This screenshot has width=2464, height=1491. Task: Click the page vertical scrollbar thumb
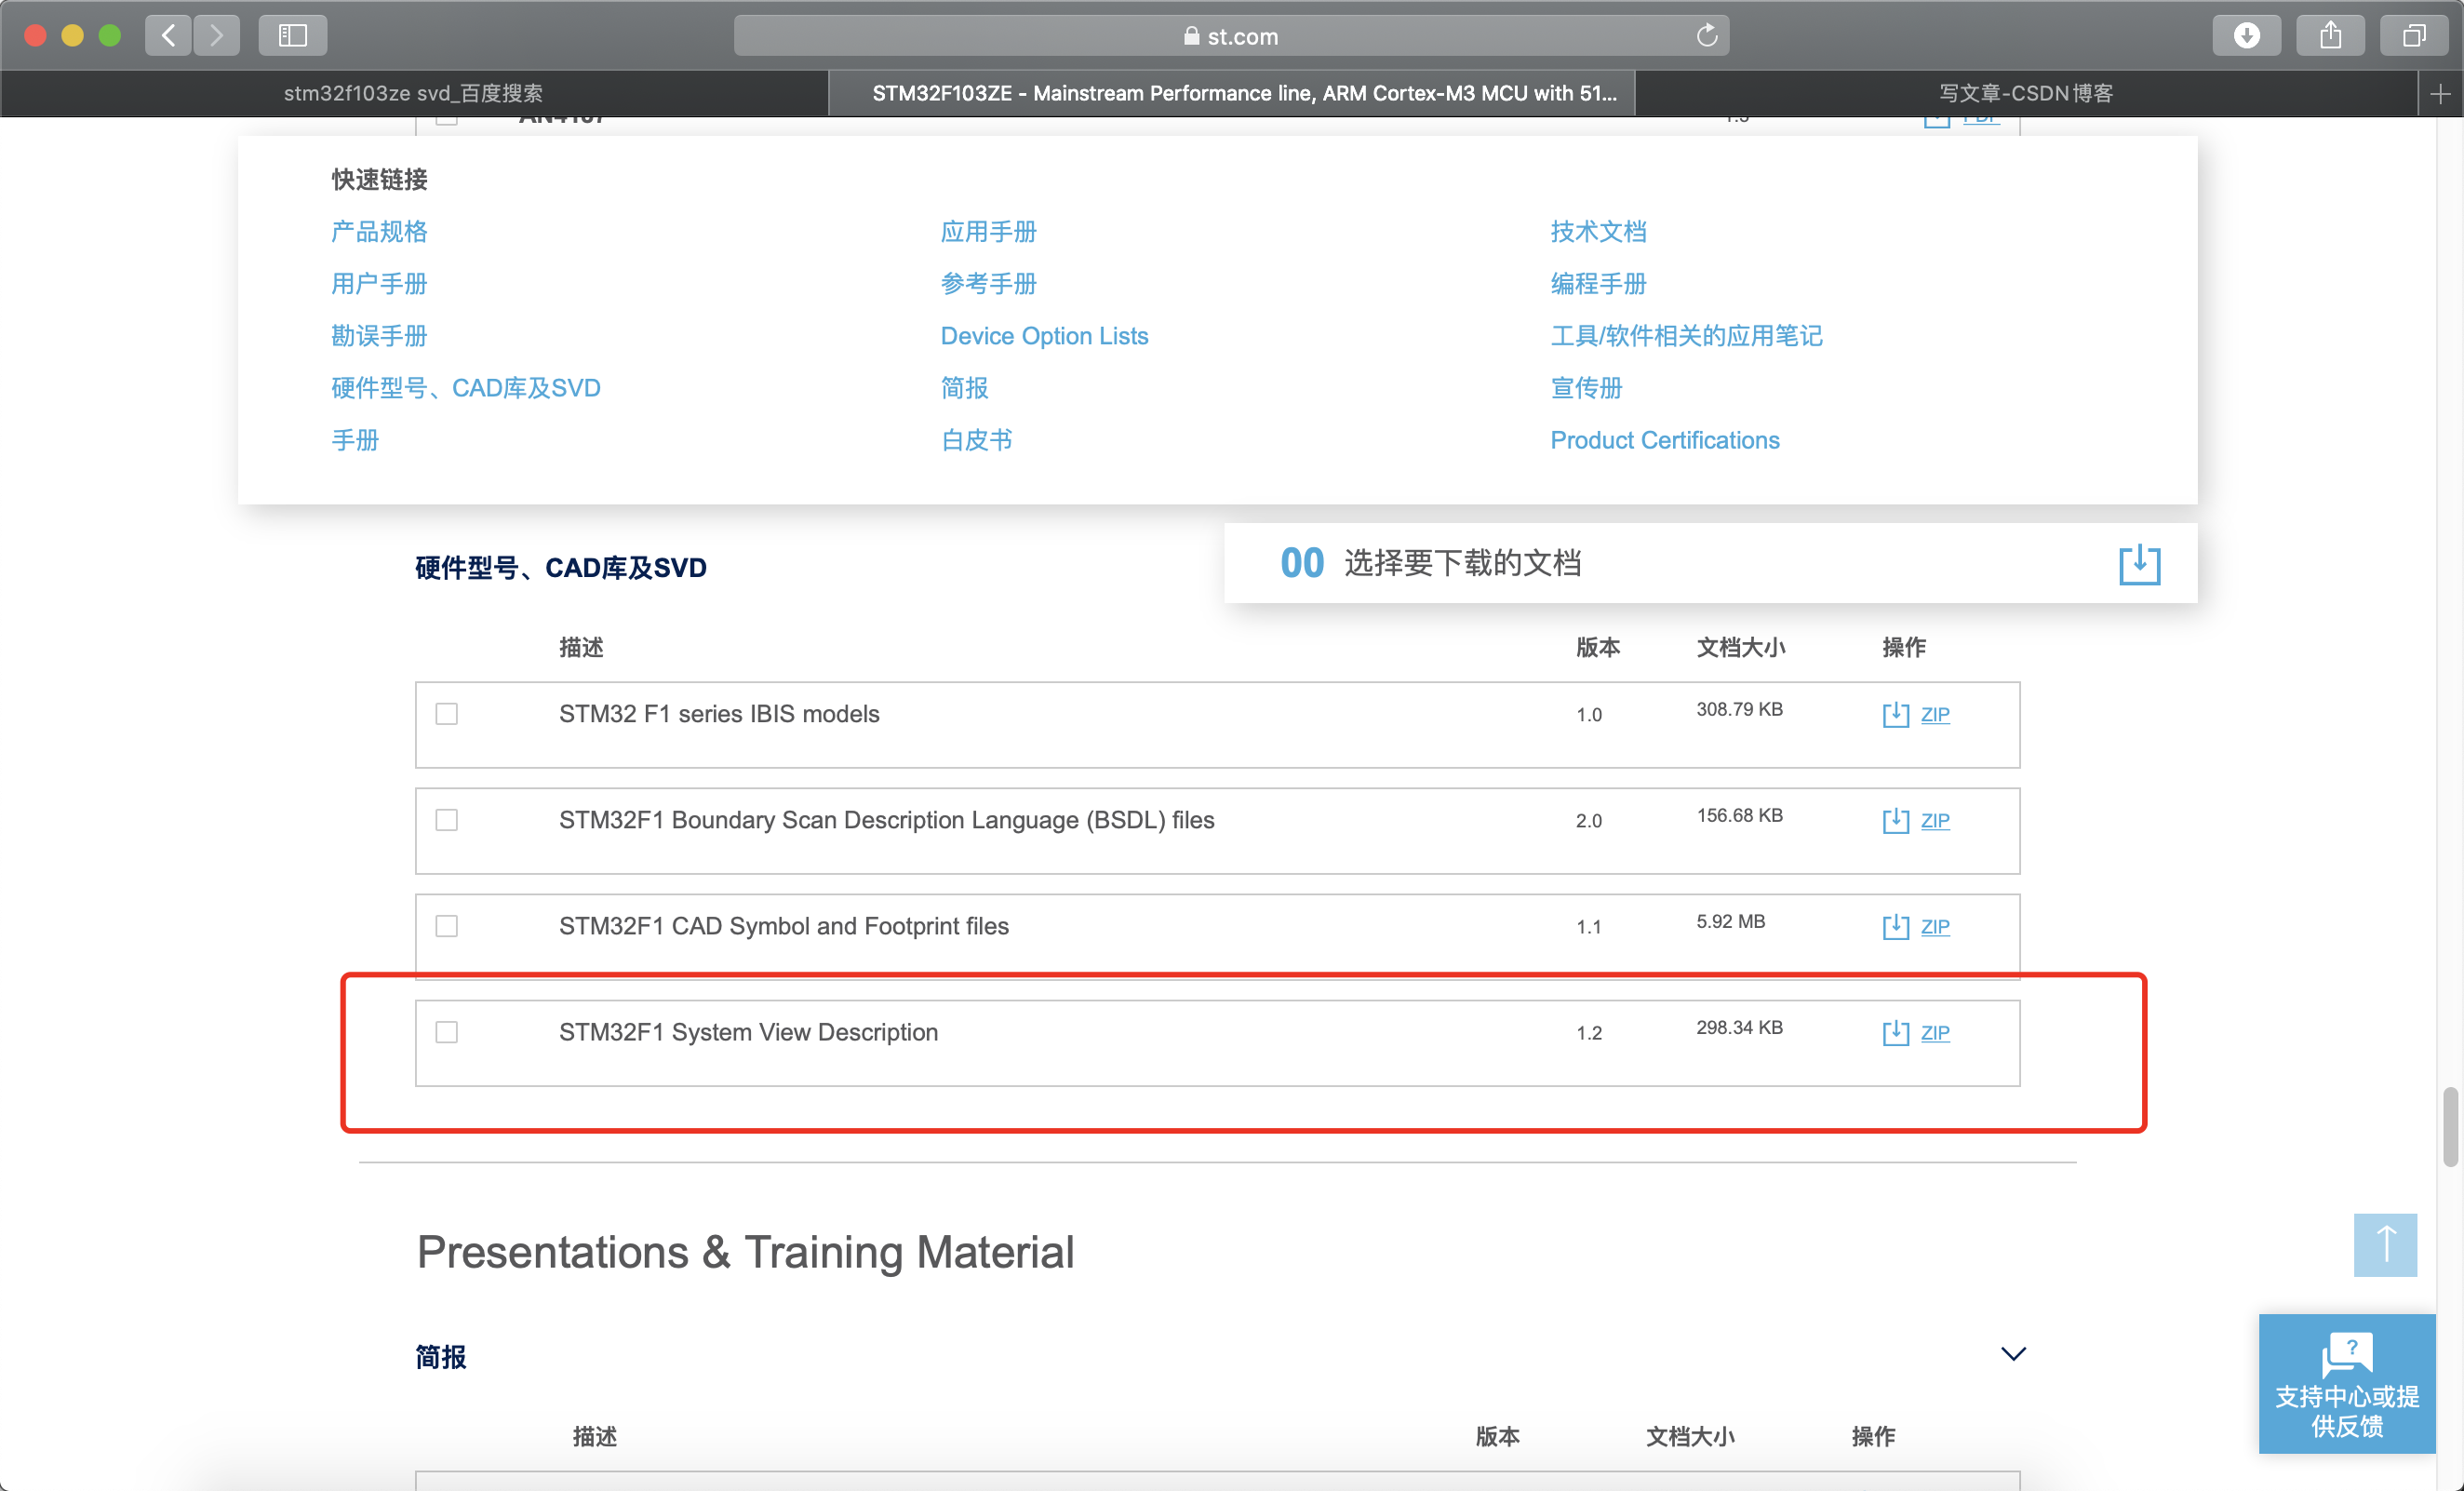(2450, 1126)
